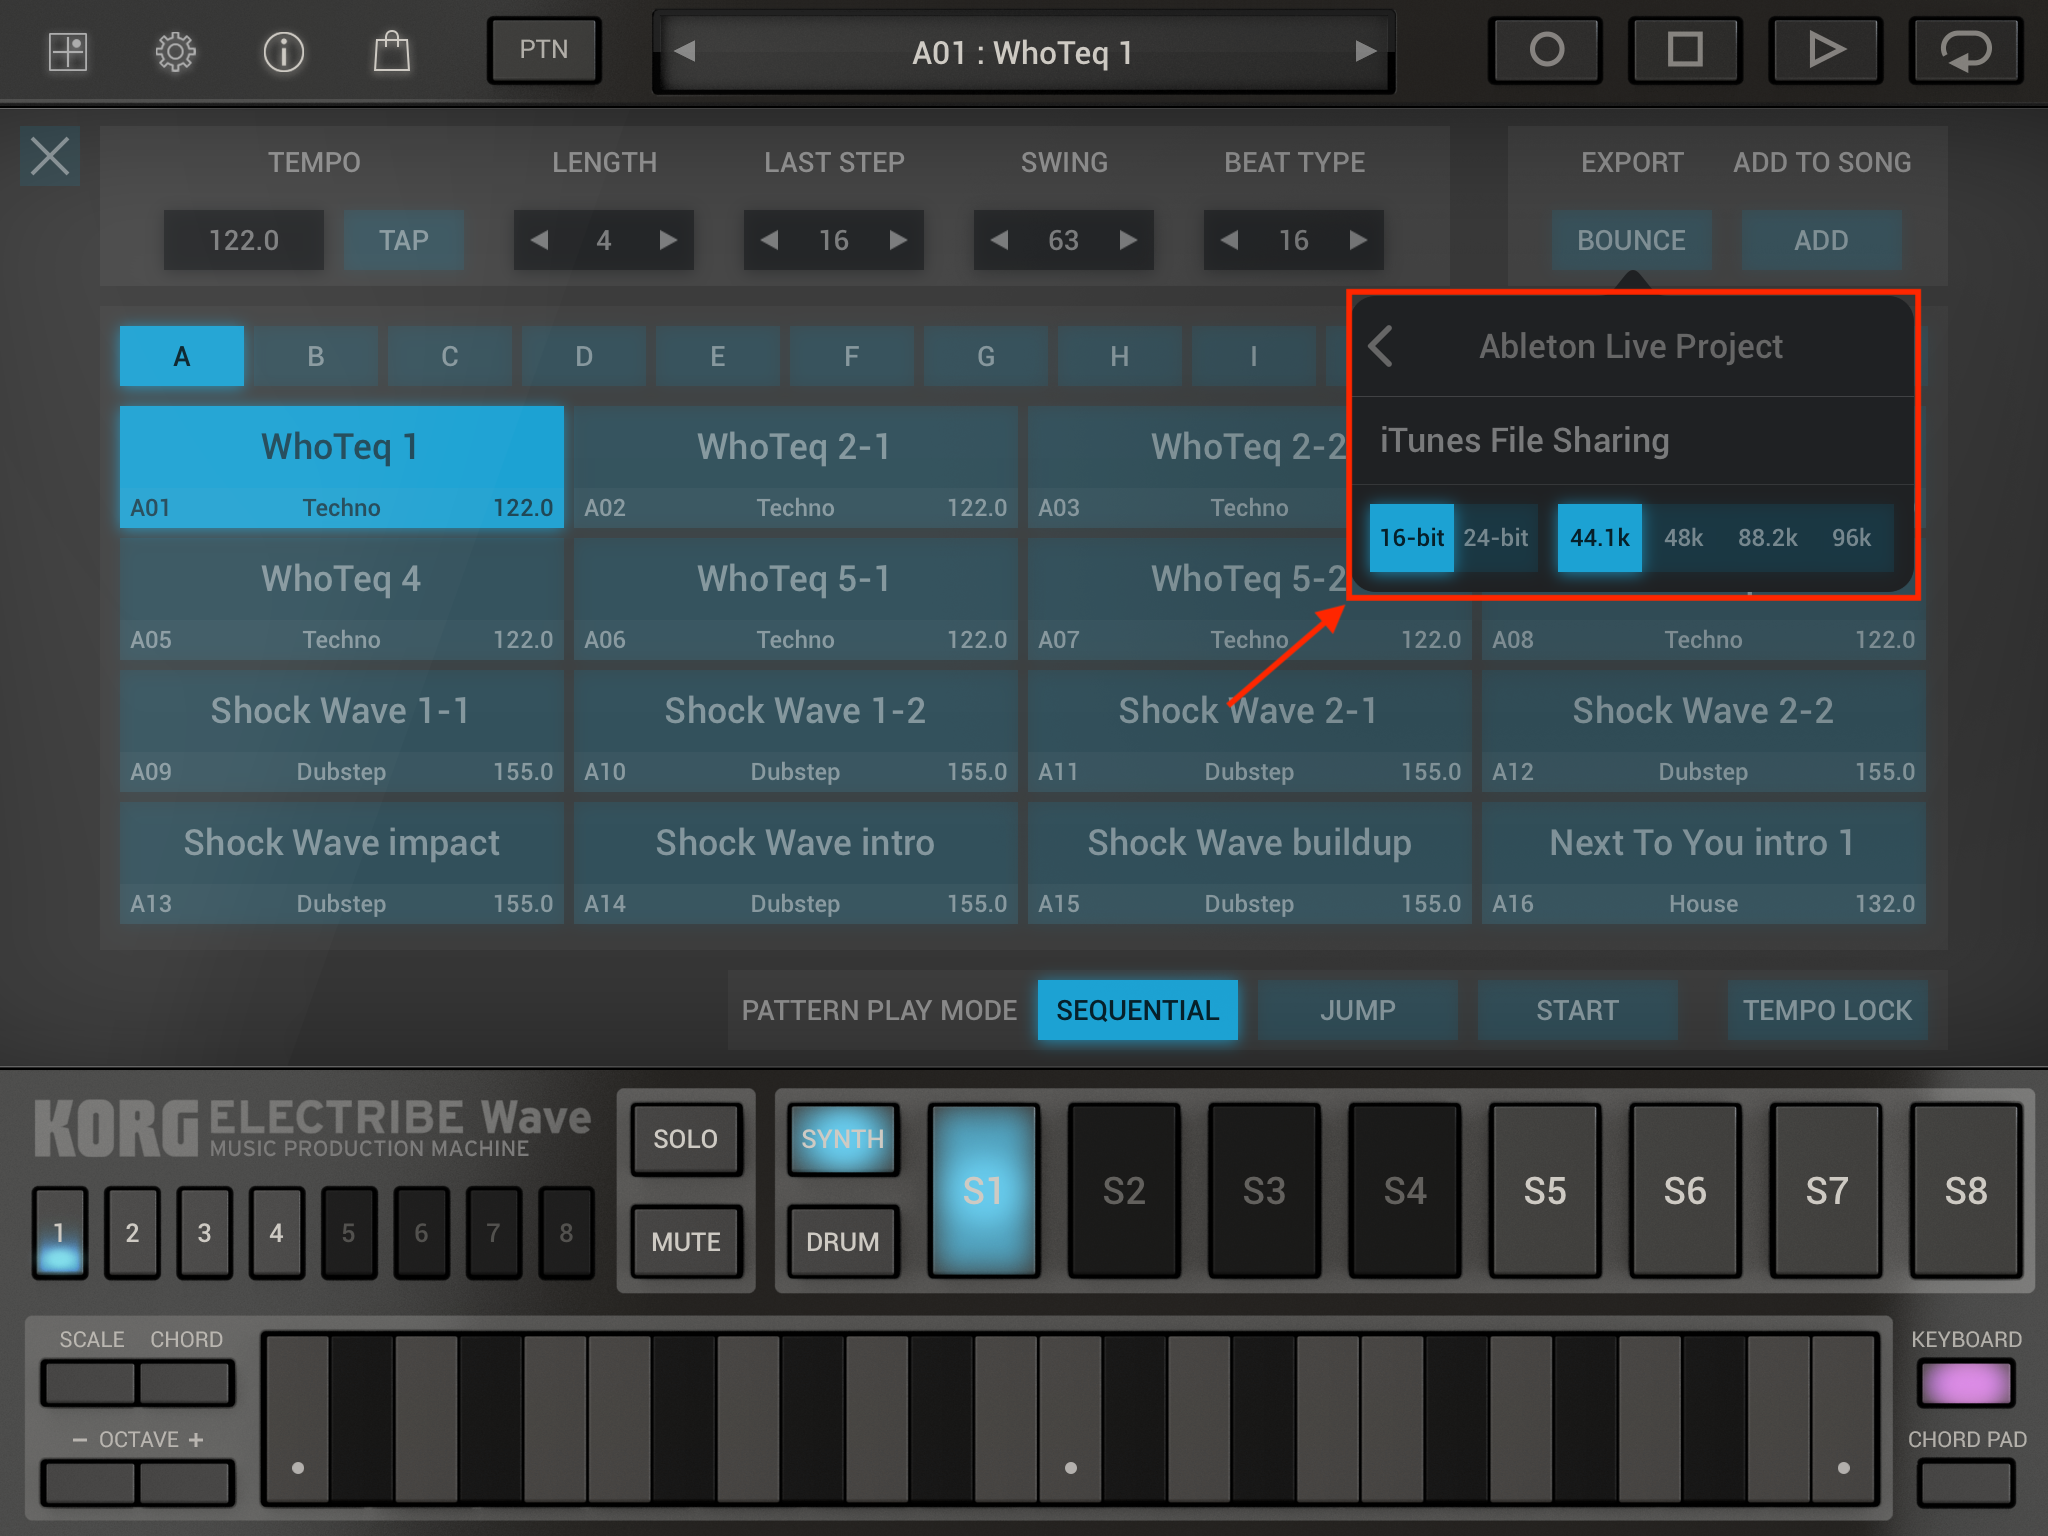
Task: Decrease the LENGTH value
Action: [539, 240]
